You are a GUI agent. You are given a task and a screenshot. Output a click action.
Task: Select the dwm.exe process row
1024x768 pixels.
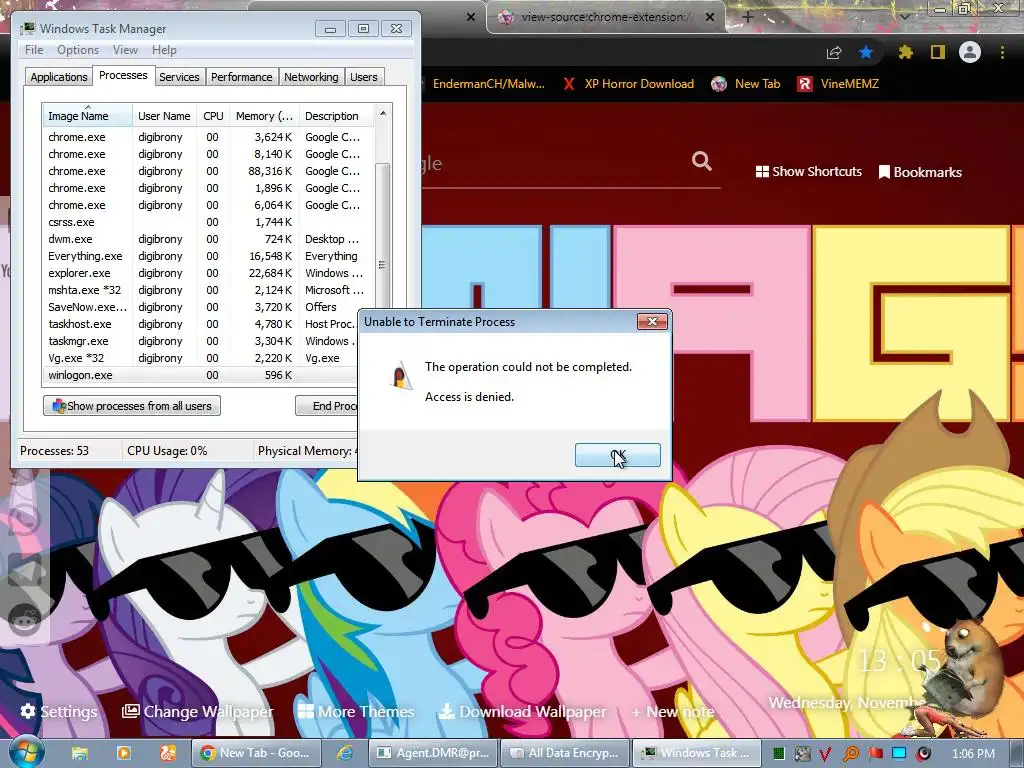(x=209, y=239)
